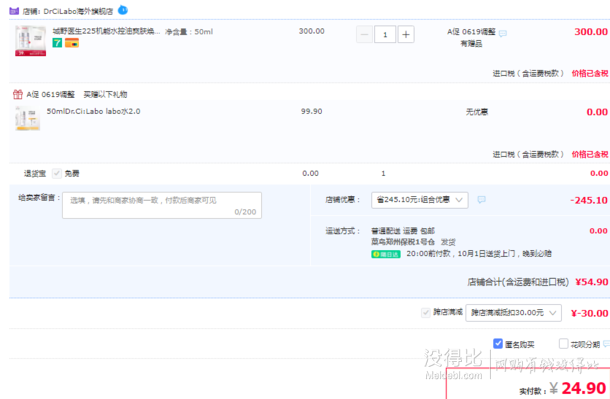Open promotion comment icon beside 0619调整
Screen dimensions: 610x399
(x=503, y=33)
